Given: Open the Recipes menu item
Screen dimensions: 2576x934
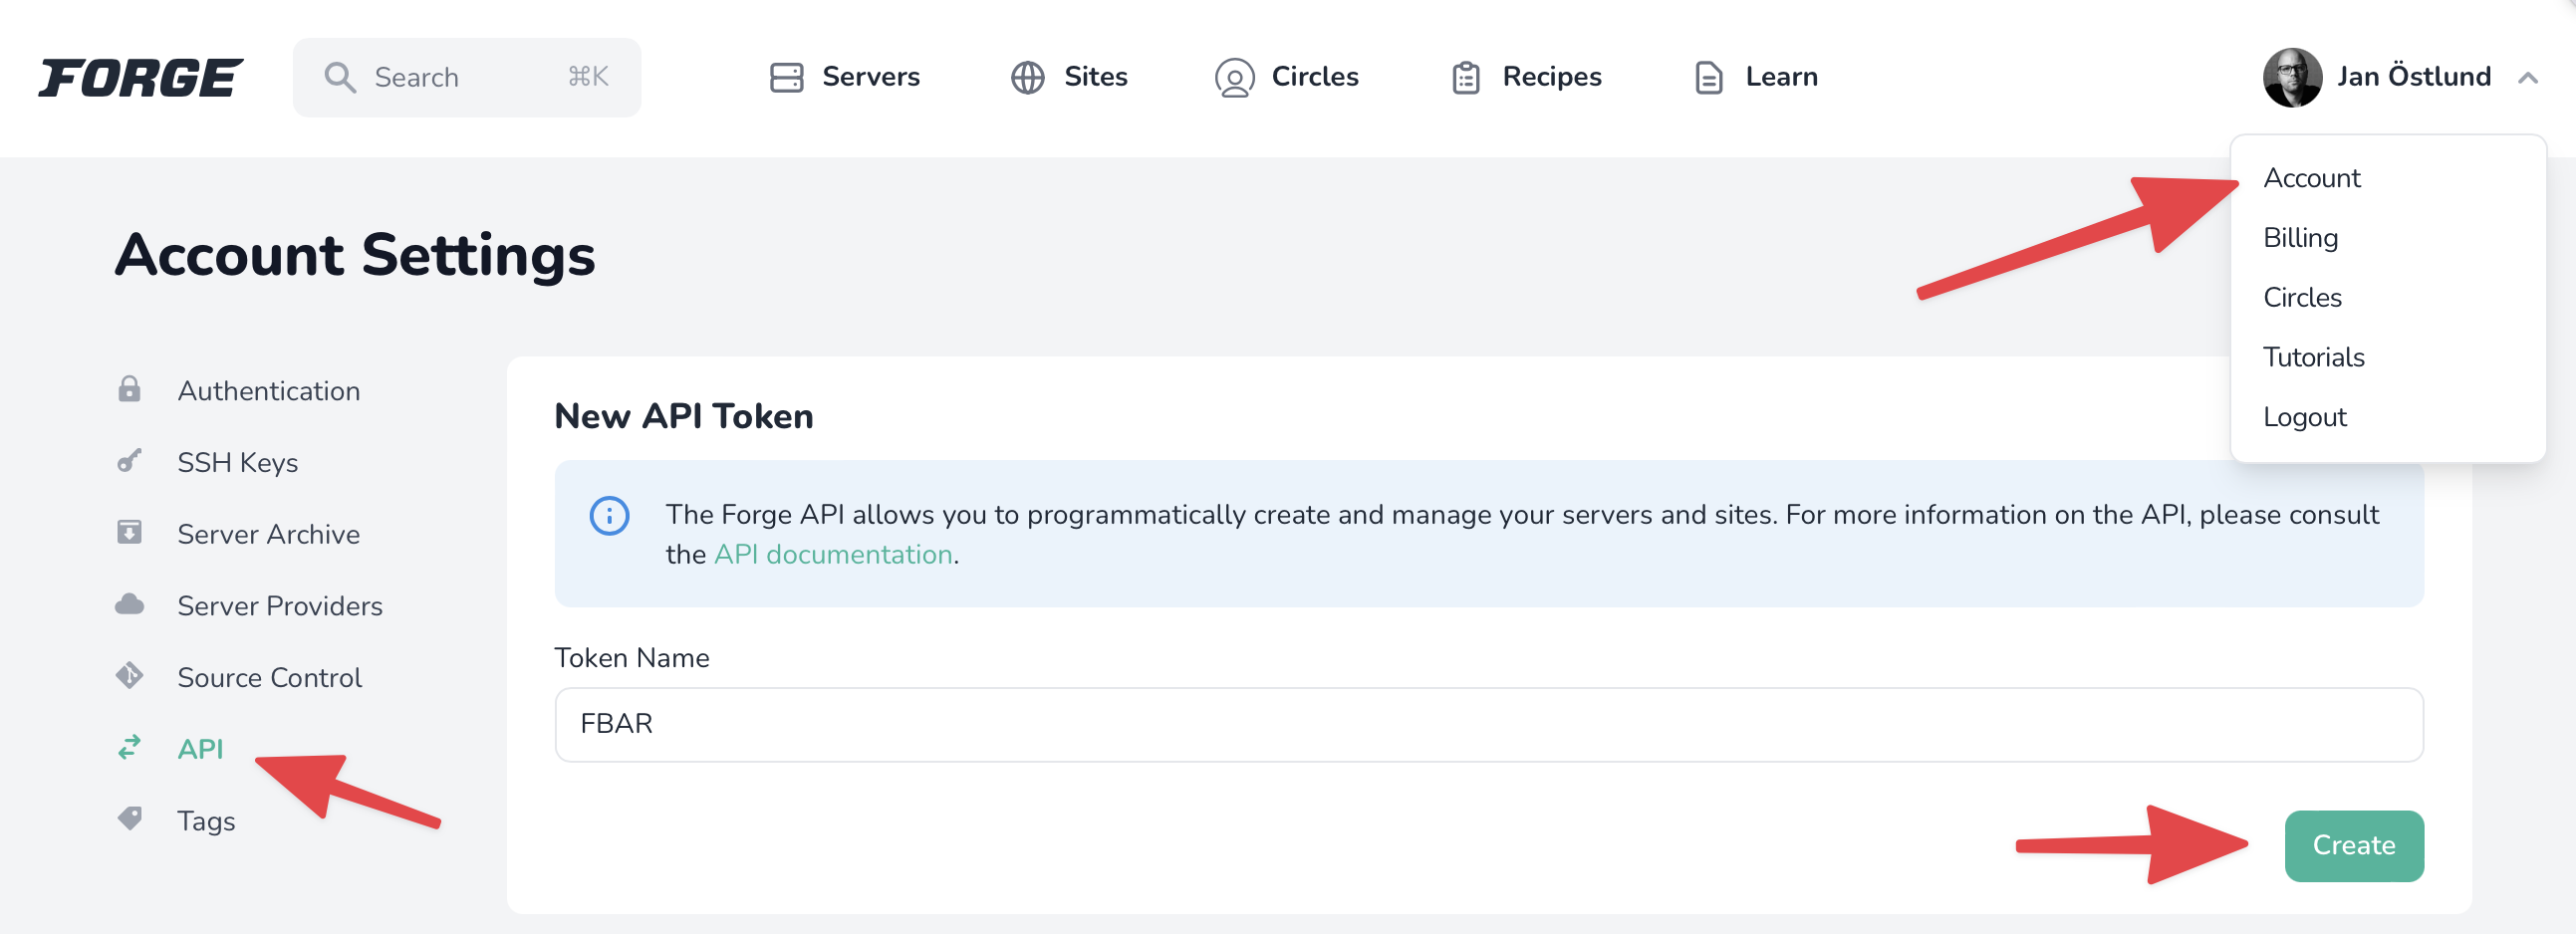Looking at the screenshot, I should (x=1551, y=77).
